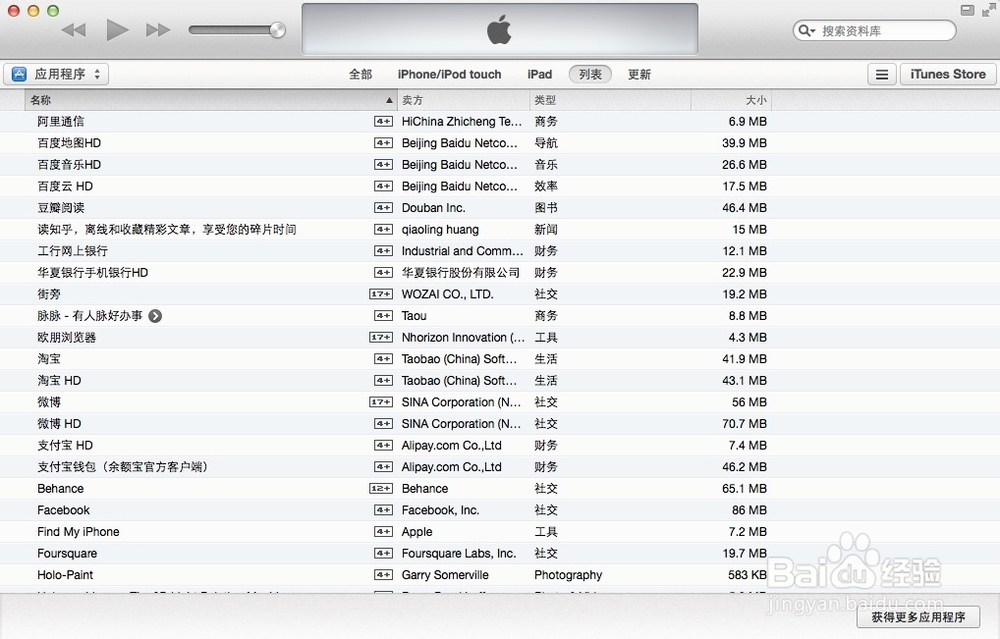Click the 17+ rating badge for 街旁
The height and width of the screenshot is (639, 1000).
pos(381,294)
